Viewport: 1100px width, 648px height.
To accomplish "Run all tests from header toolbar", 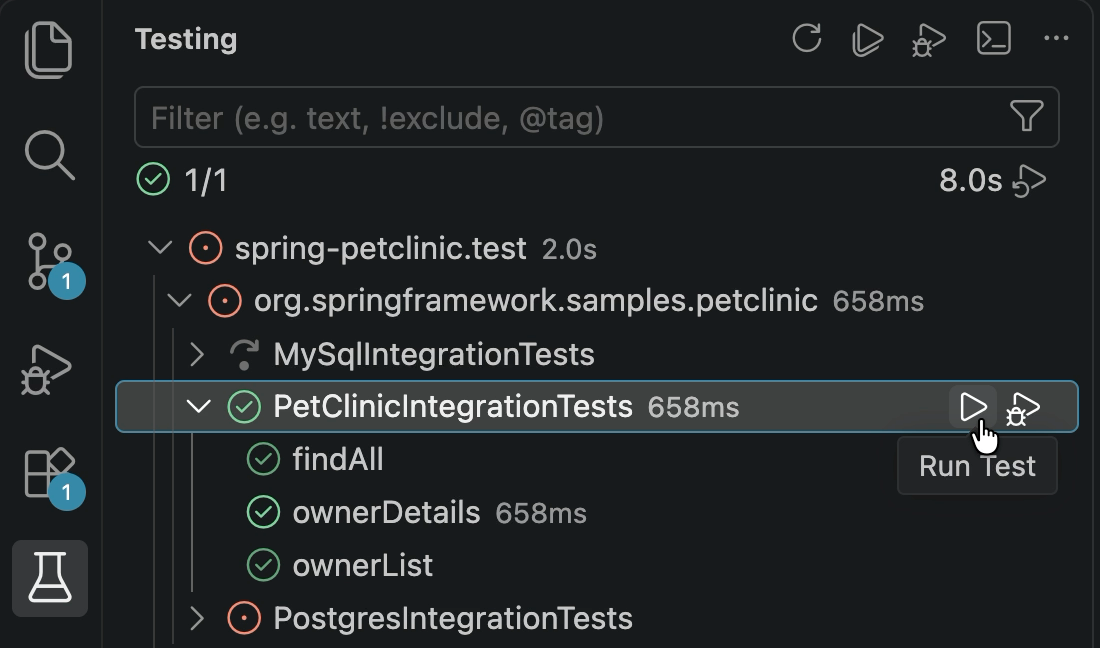I will pyautogui.click(x=867, y=39).
